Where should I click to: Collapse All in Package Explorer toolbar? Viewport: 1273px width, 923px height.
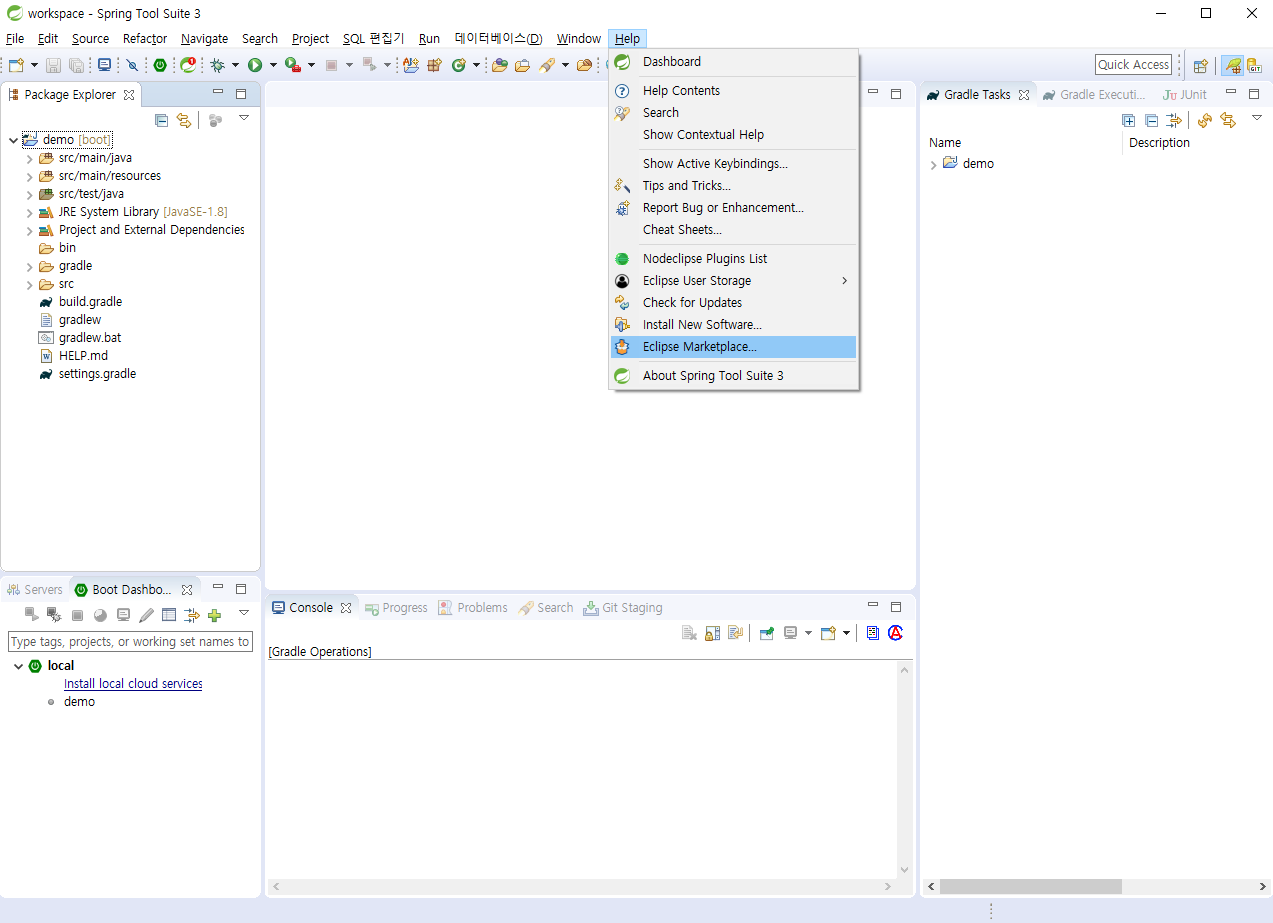coord(162,120)
